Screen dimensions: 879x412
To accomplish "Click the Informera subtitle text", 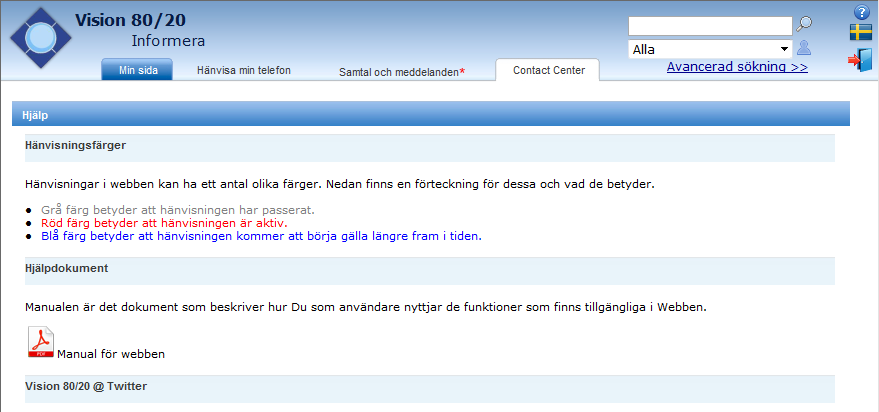I will pos(168,41).
